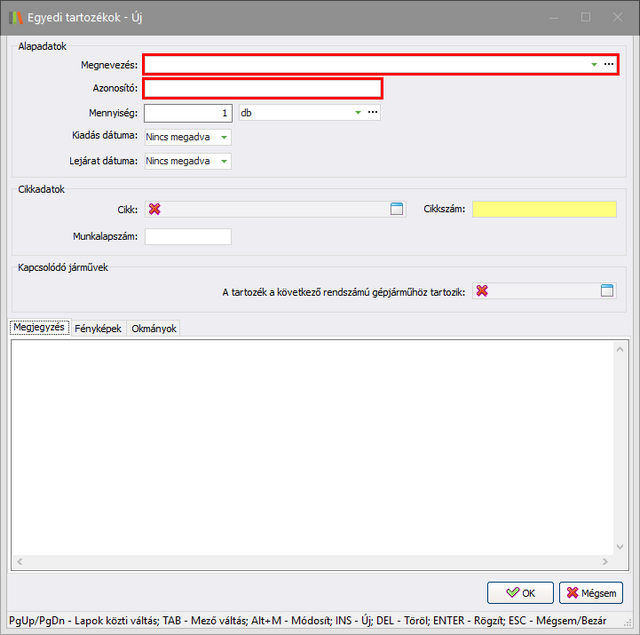Open the Okmányok tab

point(154,328)
